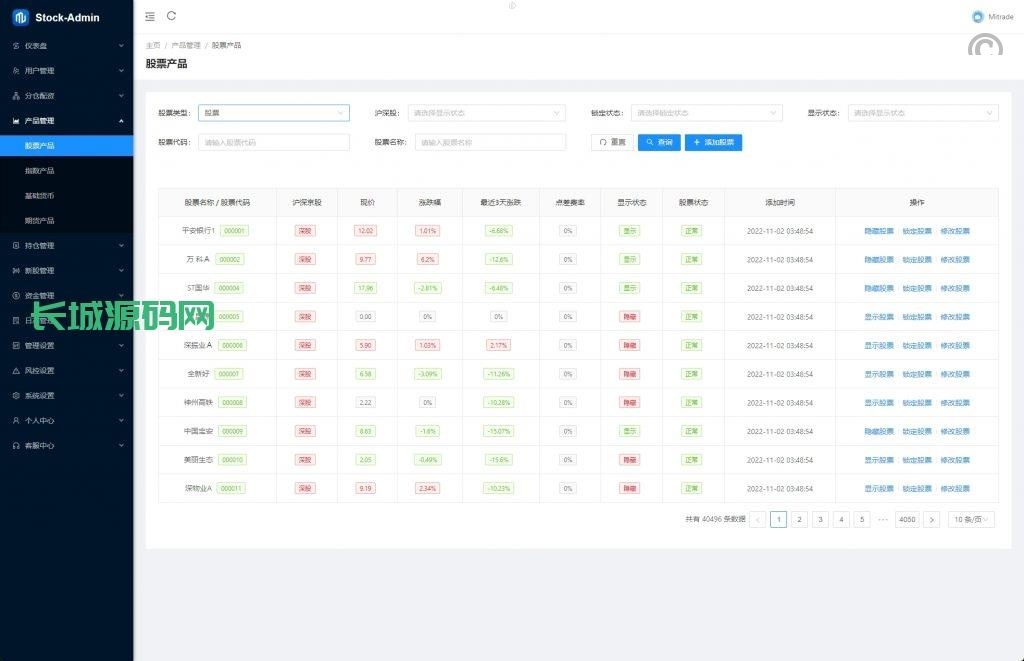
Task: Click the 客服中心 headset icon in sidebar
Action: 15,446
